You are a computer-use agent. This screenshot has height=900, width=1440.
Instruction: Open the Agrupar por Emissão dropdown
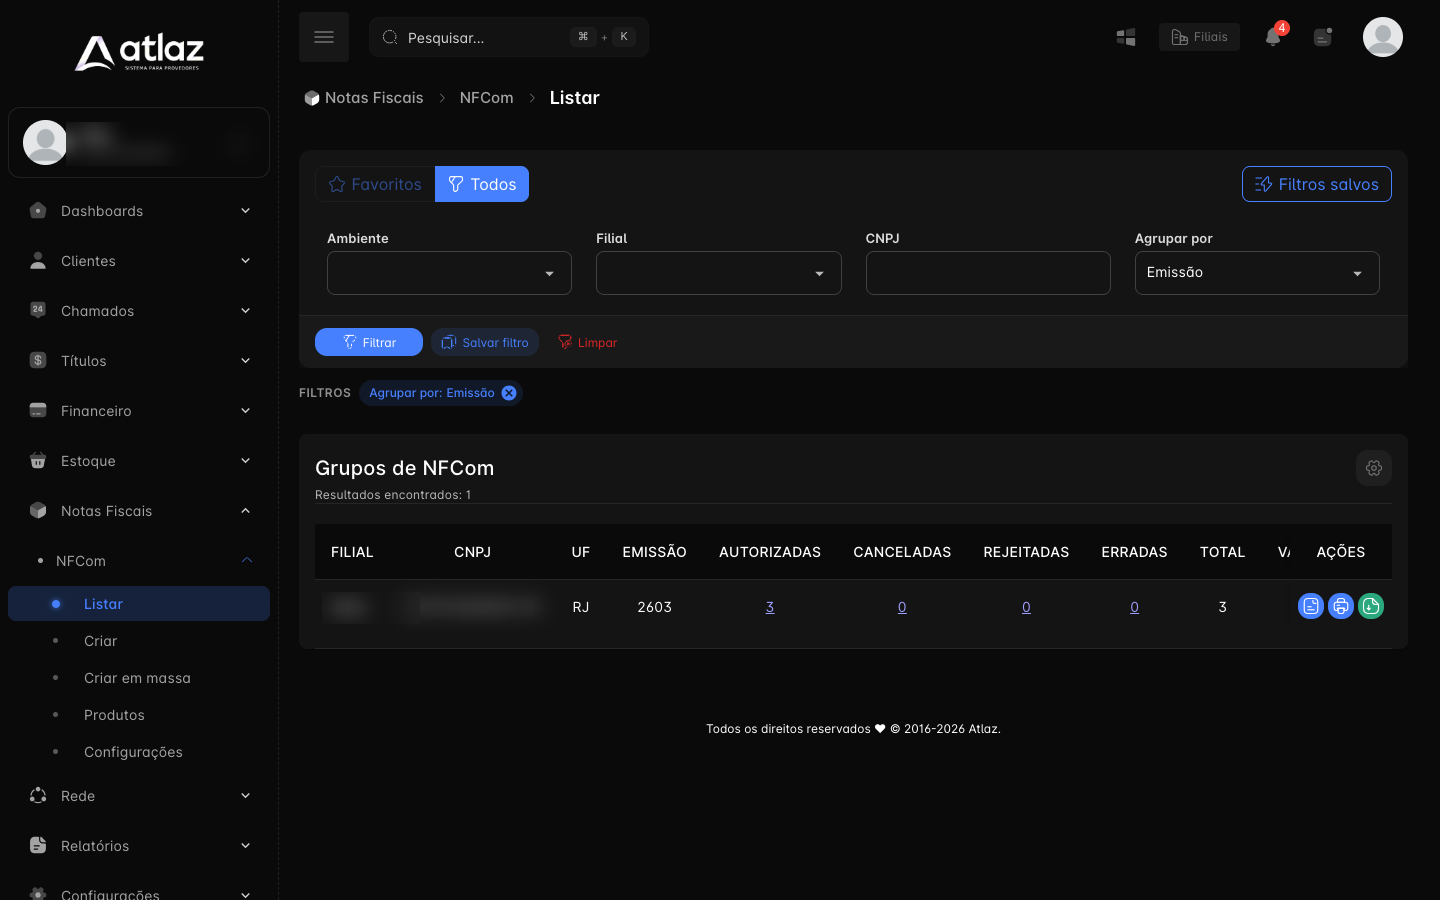(1257, 273)
